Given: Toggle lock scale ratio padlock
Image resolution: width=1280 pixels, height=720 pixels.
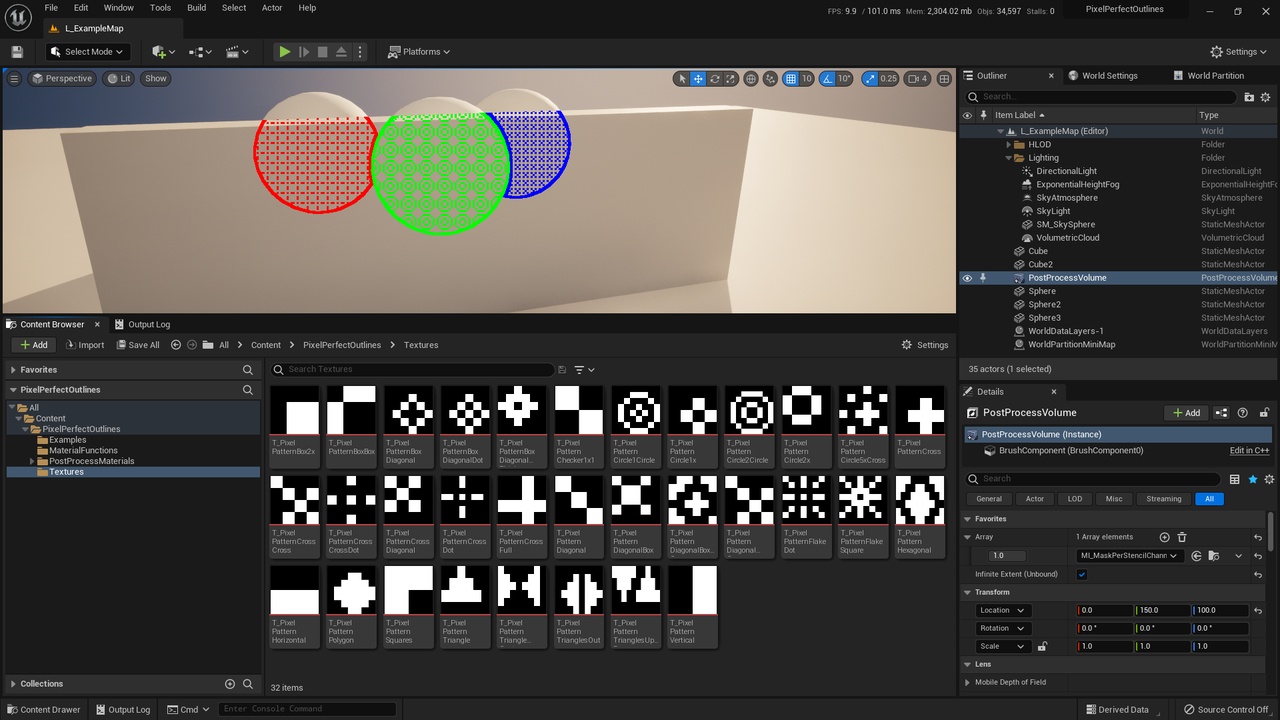Looking at the screenshot, I should pos(1042,646).
